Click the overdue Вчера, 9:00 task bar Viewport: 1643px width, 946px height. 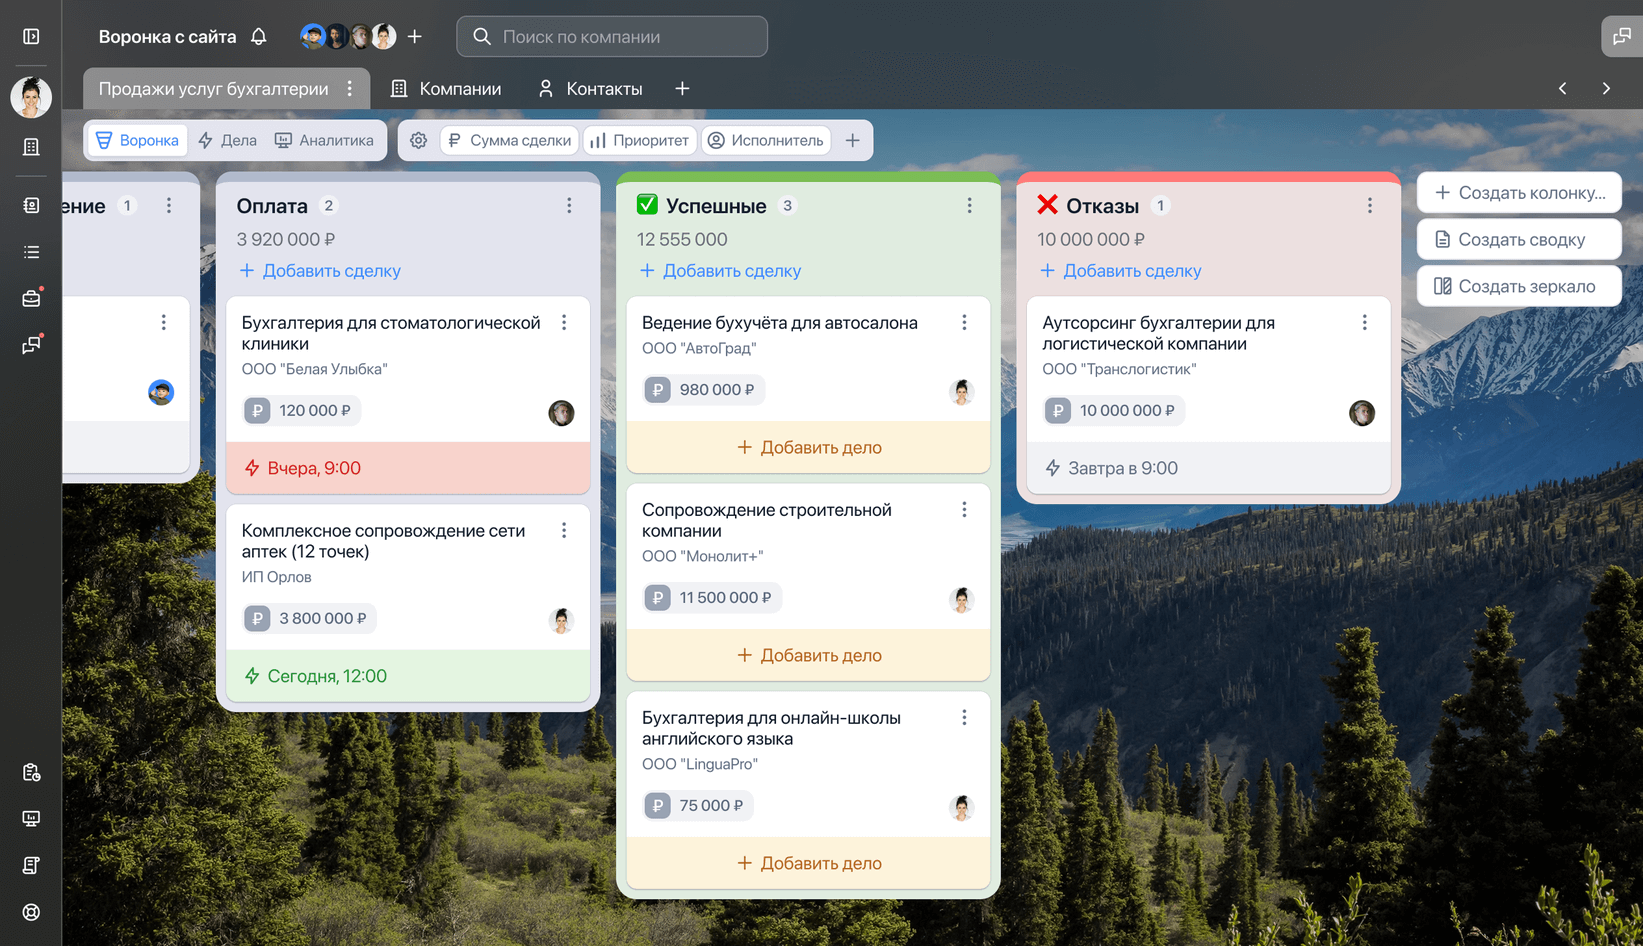pyautogui.click(x=408, y=468)
